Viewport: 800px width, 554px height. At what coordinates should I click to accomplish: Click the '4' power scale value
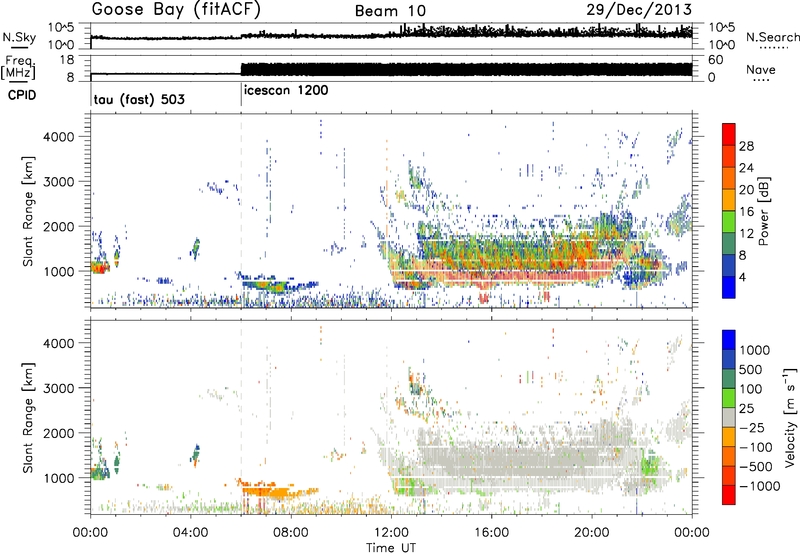click(x=742, y=278)
